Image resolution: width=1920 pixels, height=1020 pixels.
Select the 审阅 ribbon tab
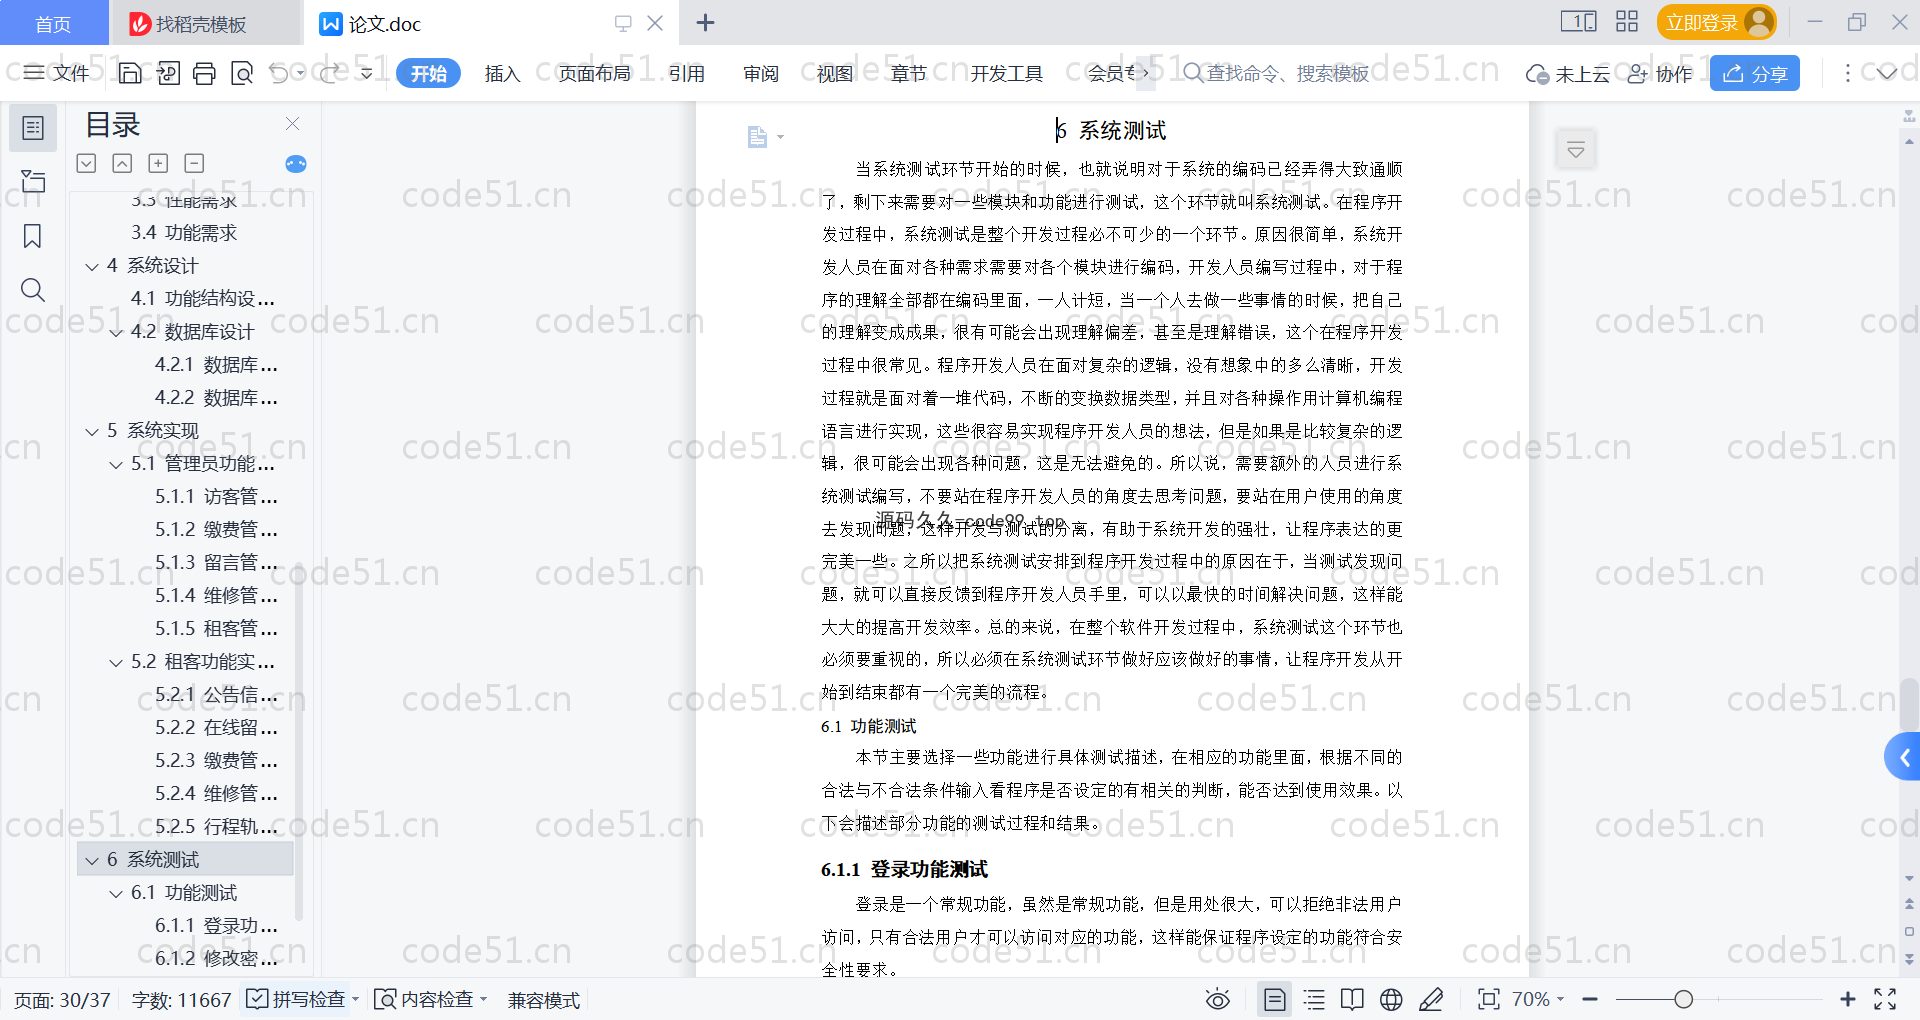pos(761,73)
